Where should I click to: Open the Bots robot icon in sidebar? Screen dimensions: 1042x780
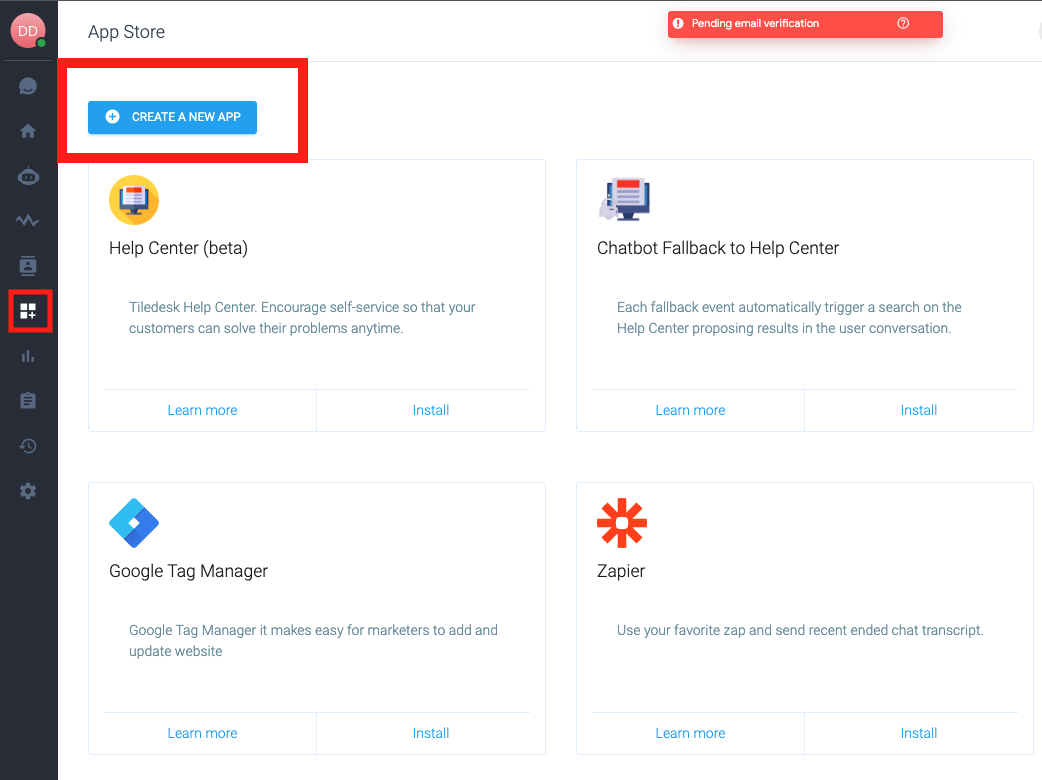[28, 177]
